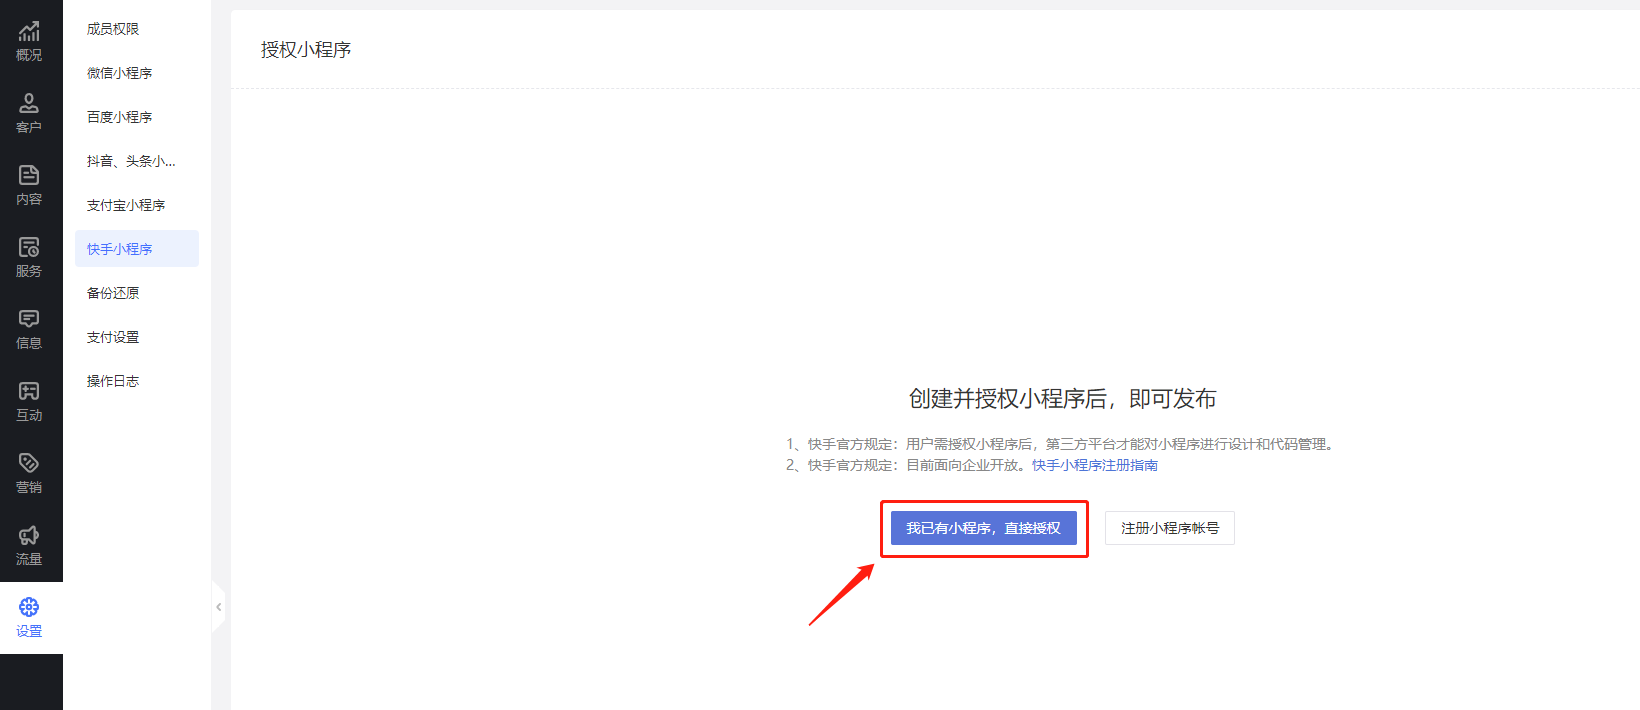The height and width of the screenshot is (710, 1640).
Task: Open 快手小程序注册指南 link
Action: click(x=1095, y=465)
